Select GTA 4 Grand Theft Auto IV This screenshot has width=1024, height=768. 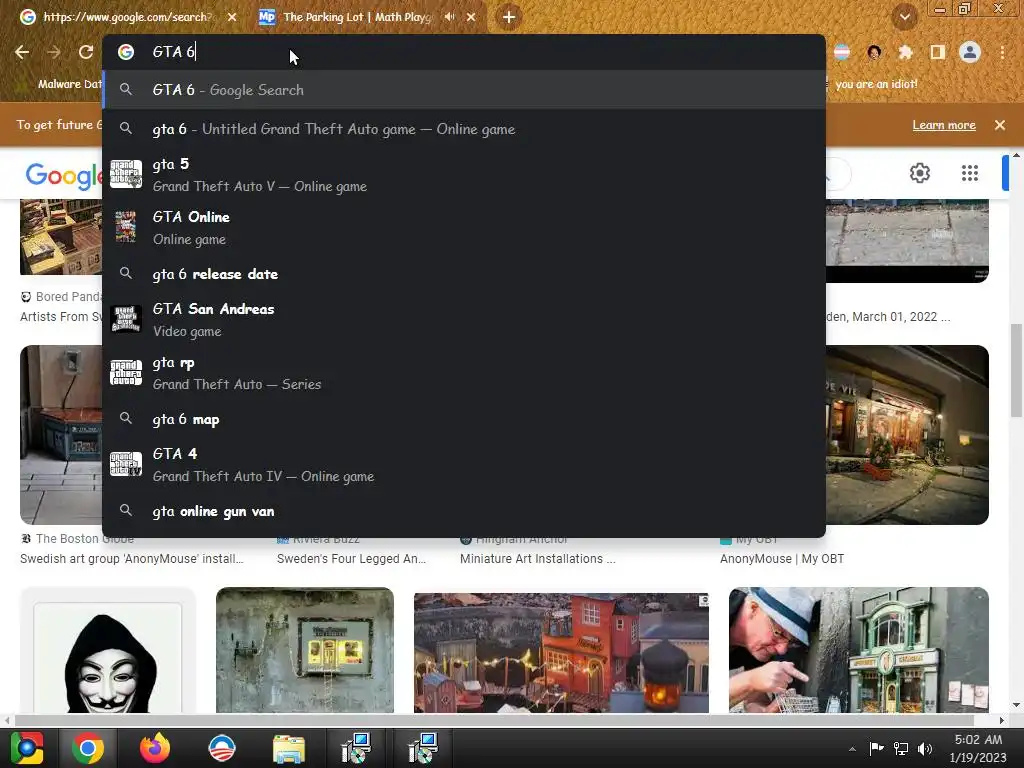464,464
